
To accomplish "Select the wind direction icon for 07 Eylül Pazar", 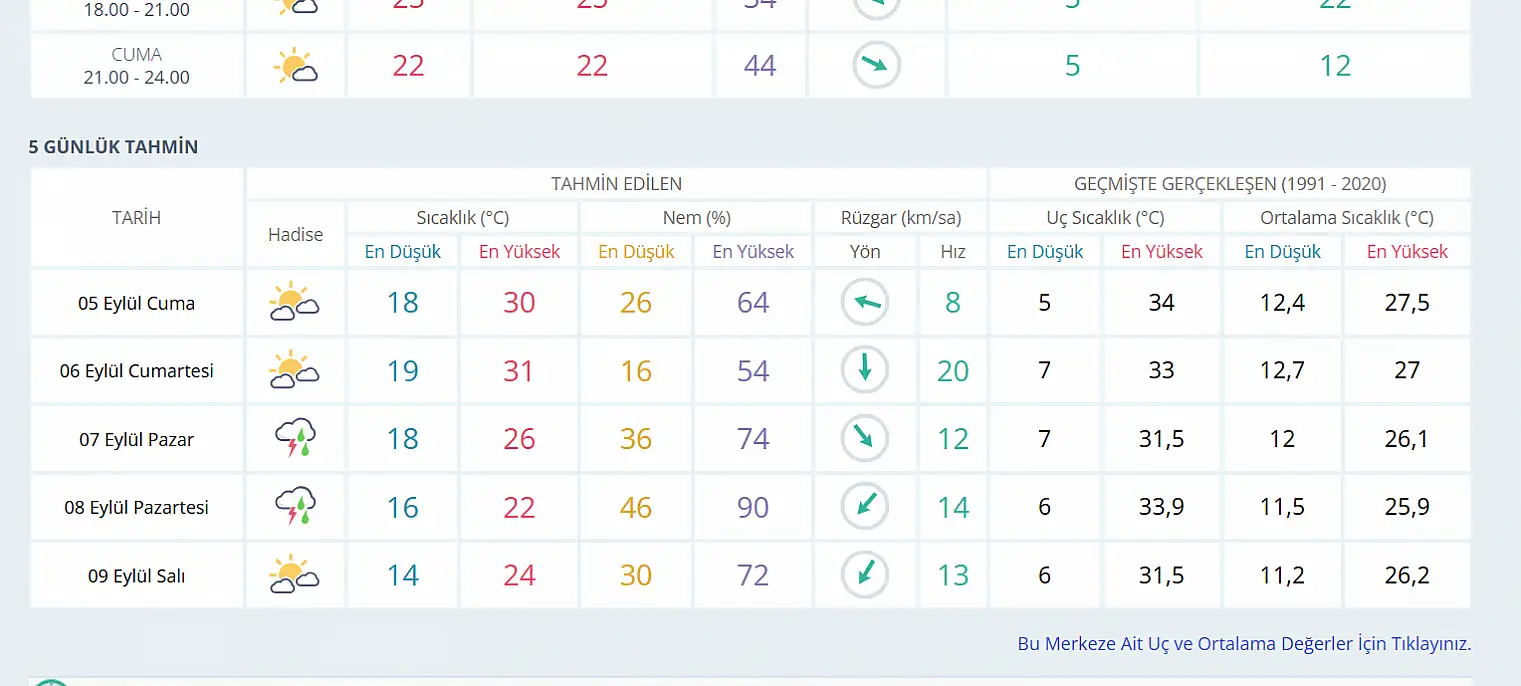I will (865, 438).
